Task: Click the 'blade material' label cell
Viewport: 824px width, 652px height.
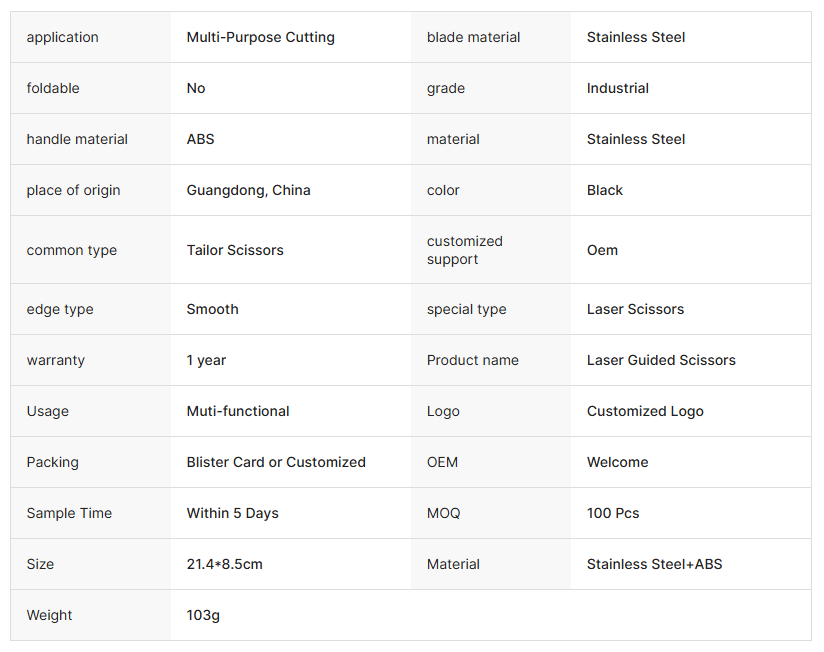Action: tap(473, 38)
